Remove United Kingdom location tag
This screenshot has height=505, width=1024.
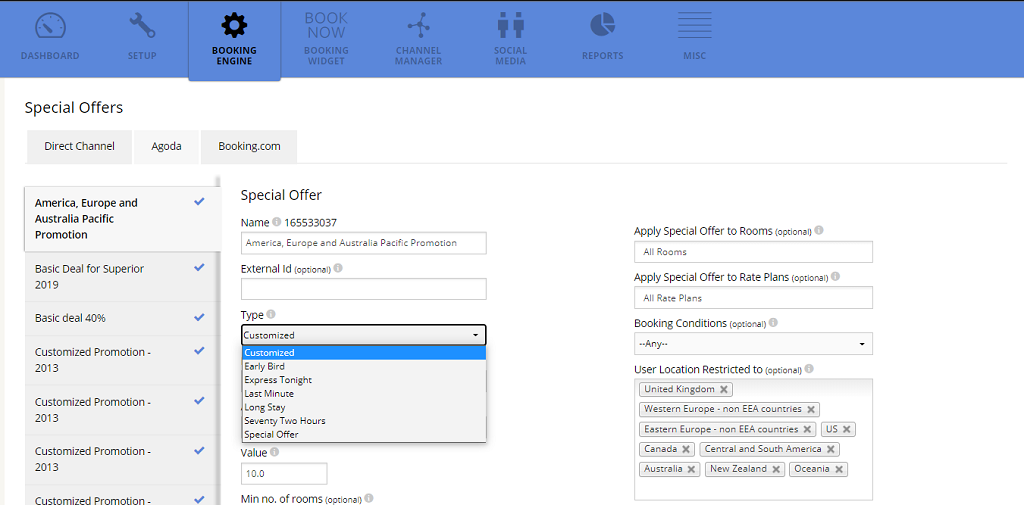[724, 390]
